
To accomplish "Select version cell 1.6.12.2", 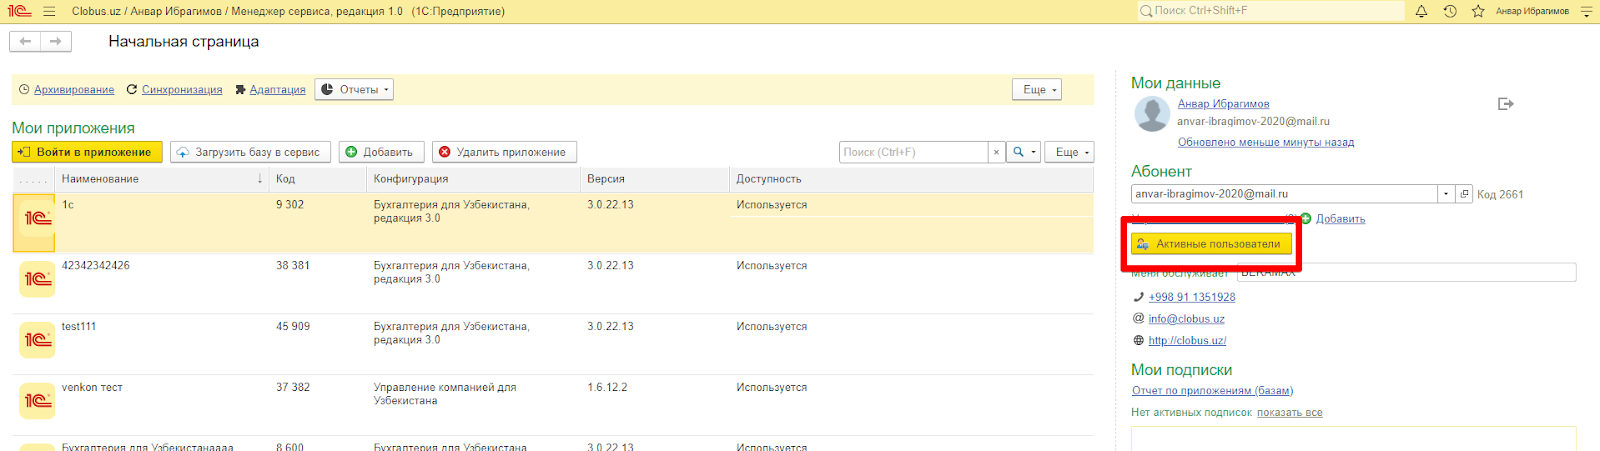I will coord(607,388).
